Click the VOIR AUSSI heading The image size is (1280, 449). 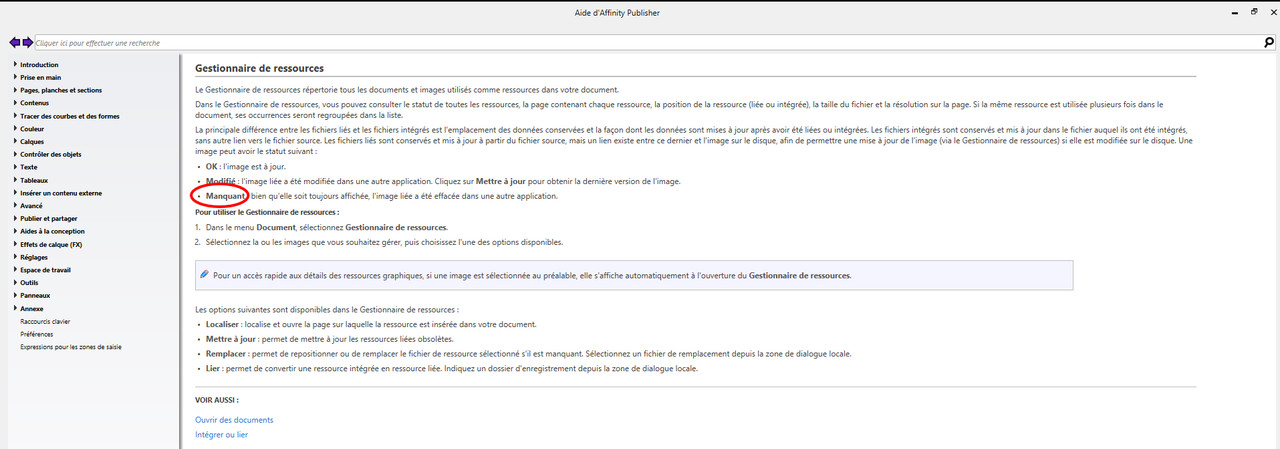(217, 400)
